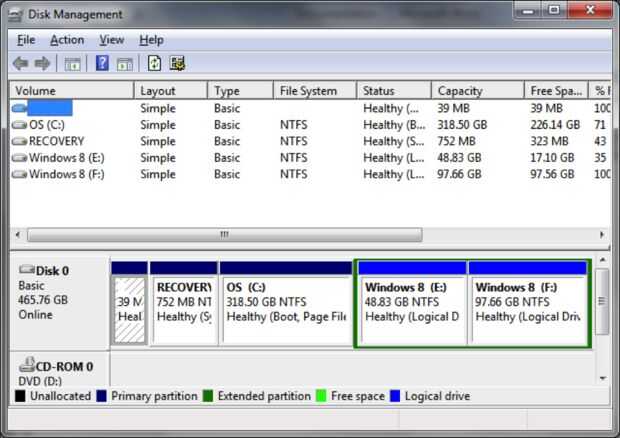Click the 97.66 GB capacity cell
This screenshot has width=620, height=438.
459,174
